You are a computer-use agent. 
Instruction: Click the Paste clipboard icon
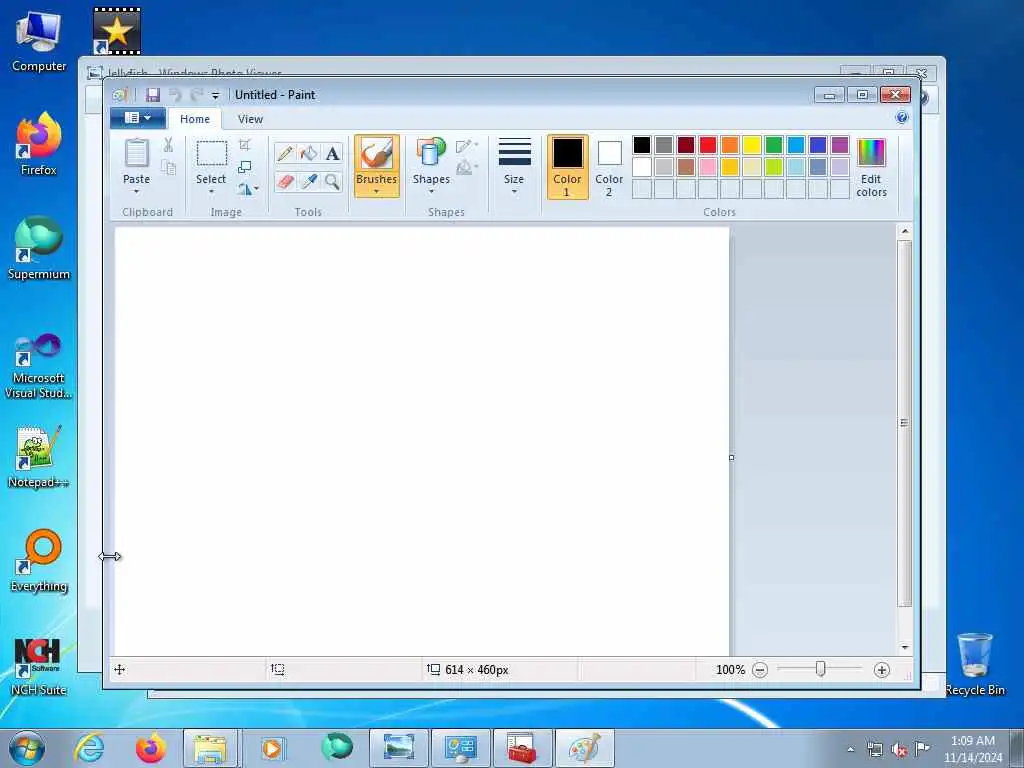tap(136, 153)
